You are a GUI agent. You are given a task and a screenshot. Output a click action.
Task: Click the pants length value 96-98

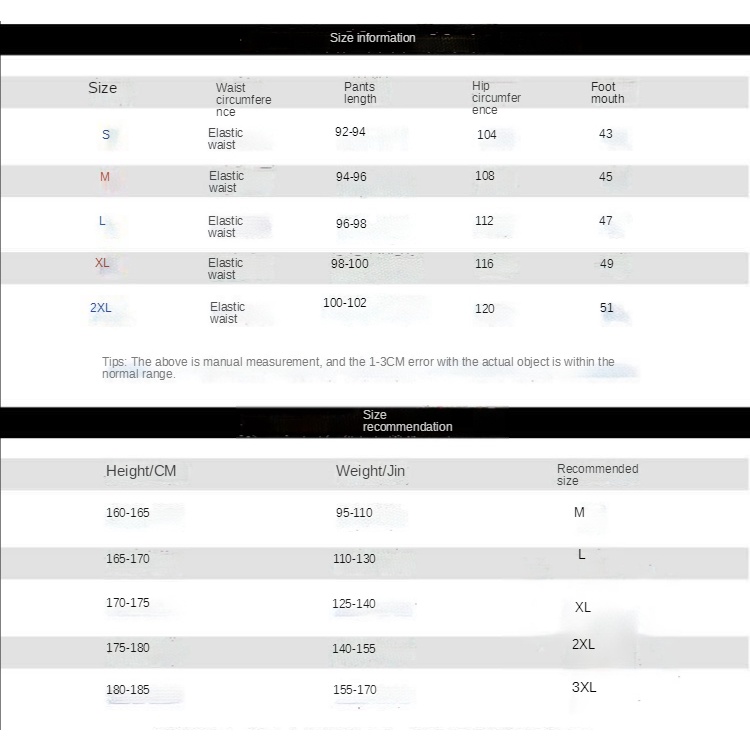(x=351, y=224)
